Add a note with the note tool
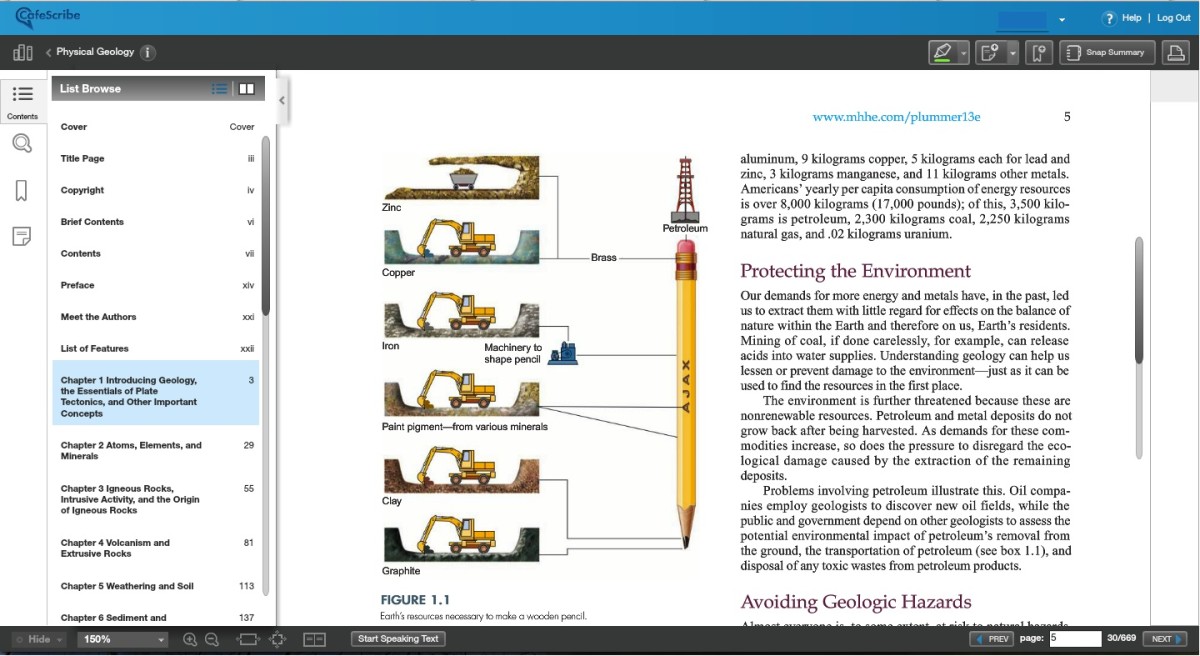 (991, 52)
